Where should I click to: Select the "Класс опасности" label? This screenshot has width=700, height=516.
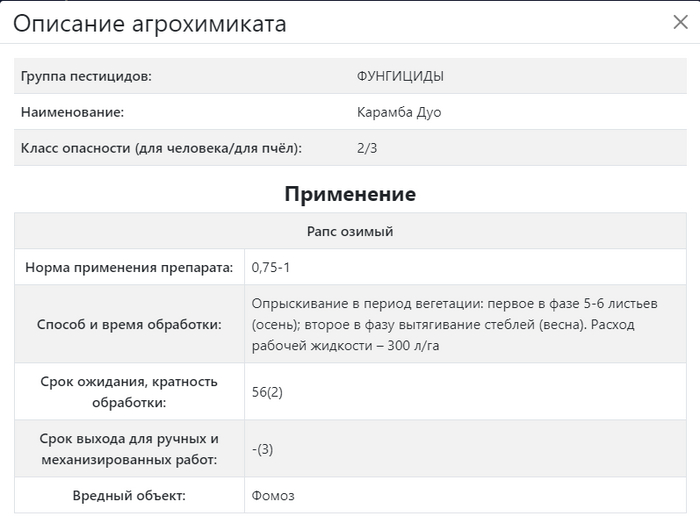tap(161, 148)
